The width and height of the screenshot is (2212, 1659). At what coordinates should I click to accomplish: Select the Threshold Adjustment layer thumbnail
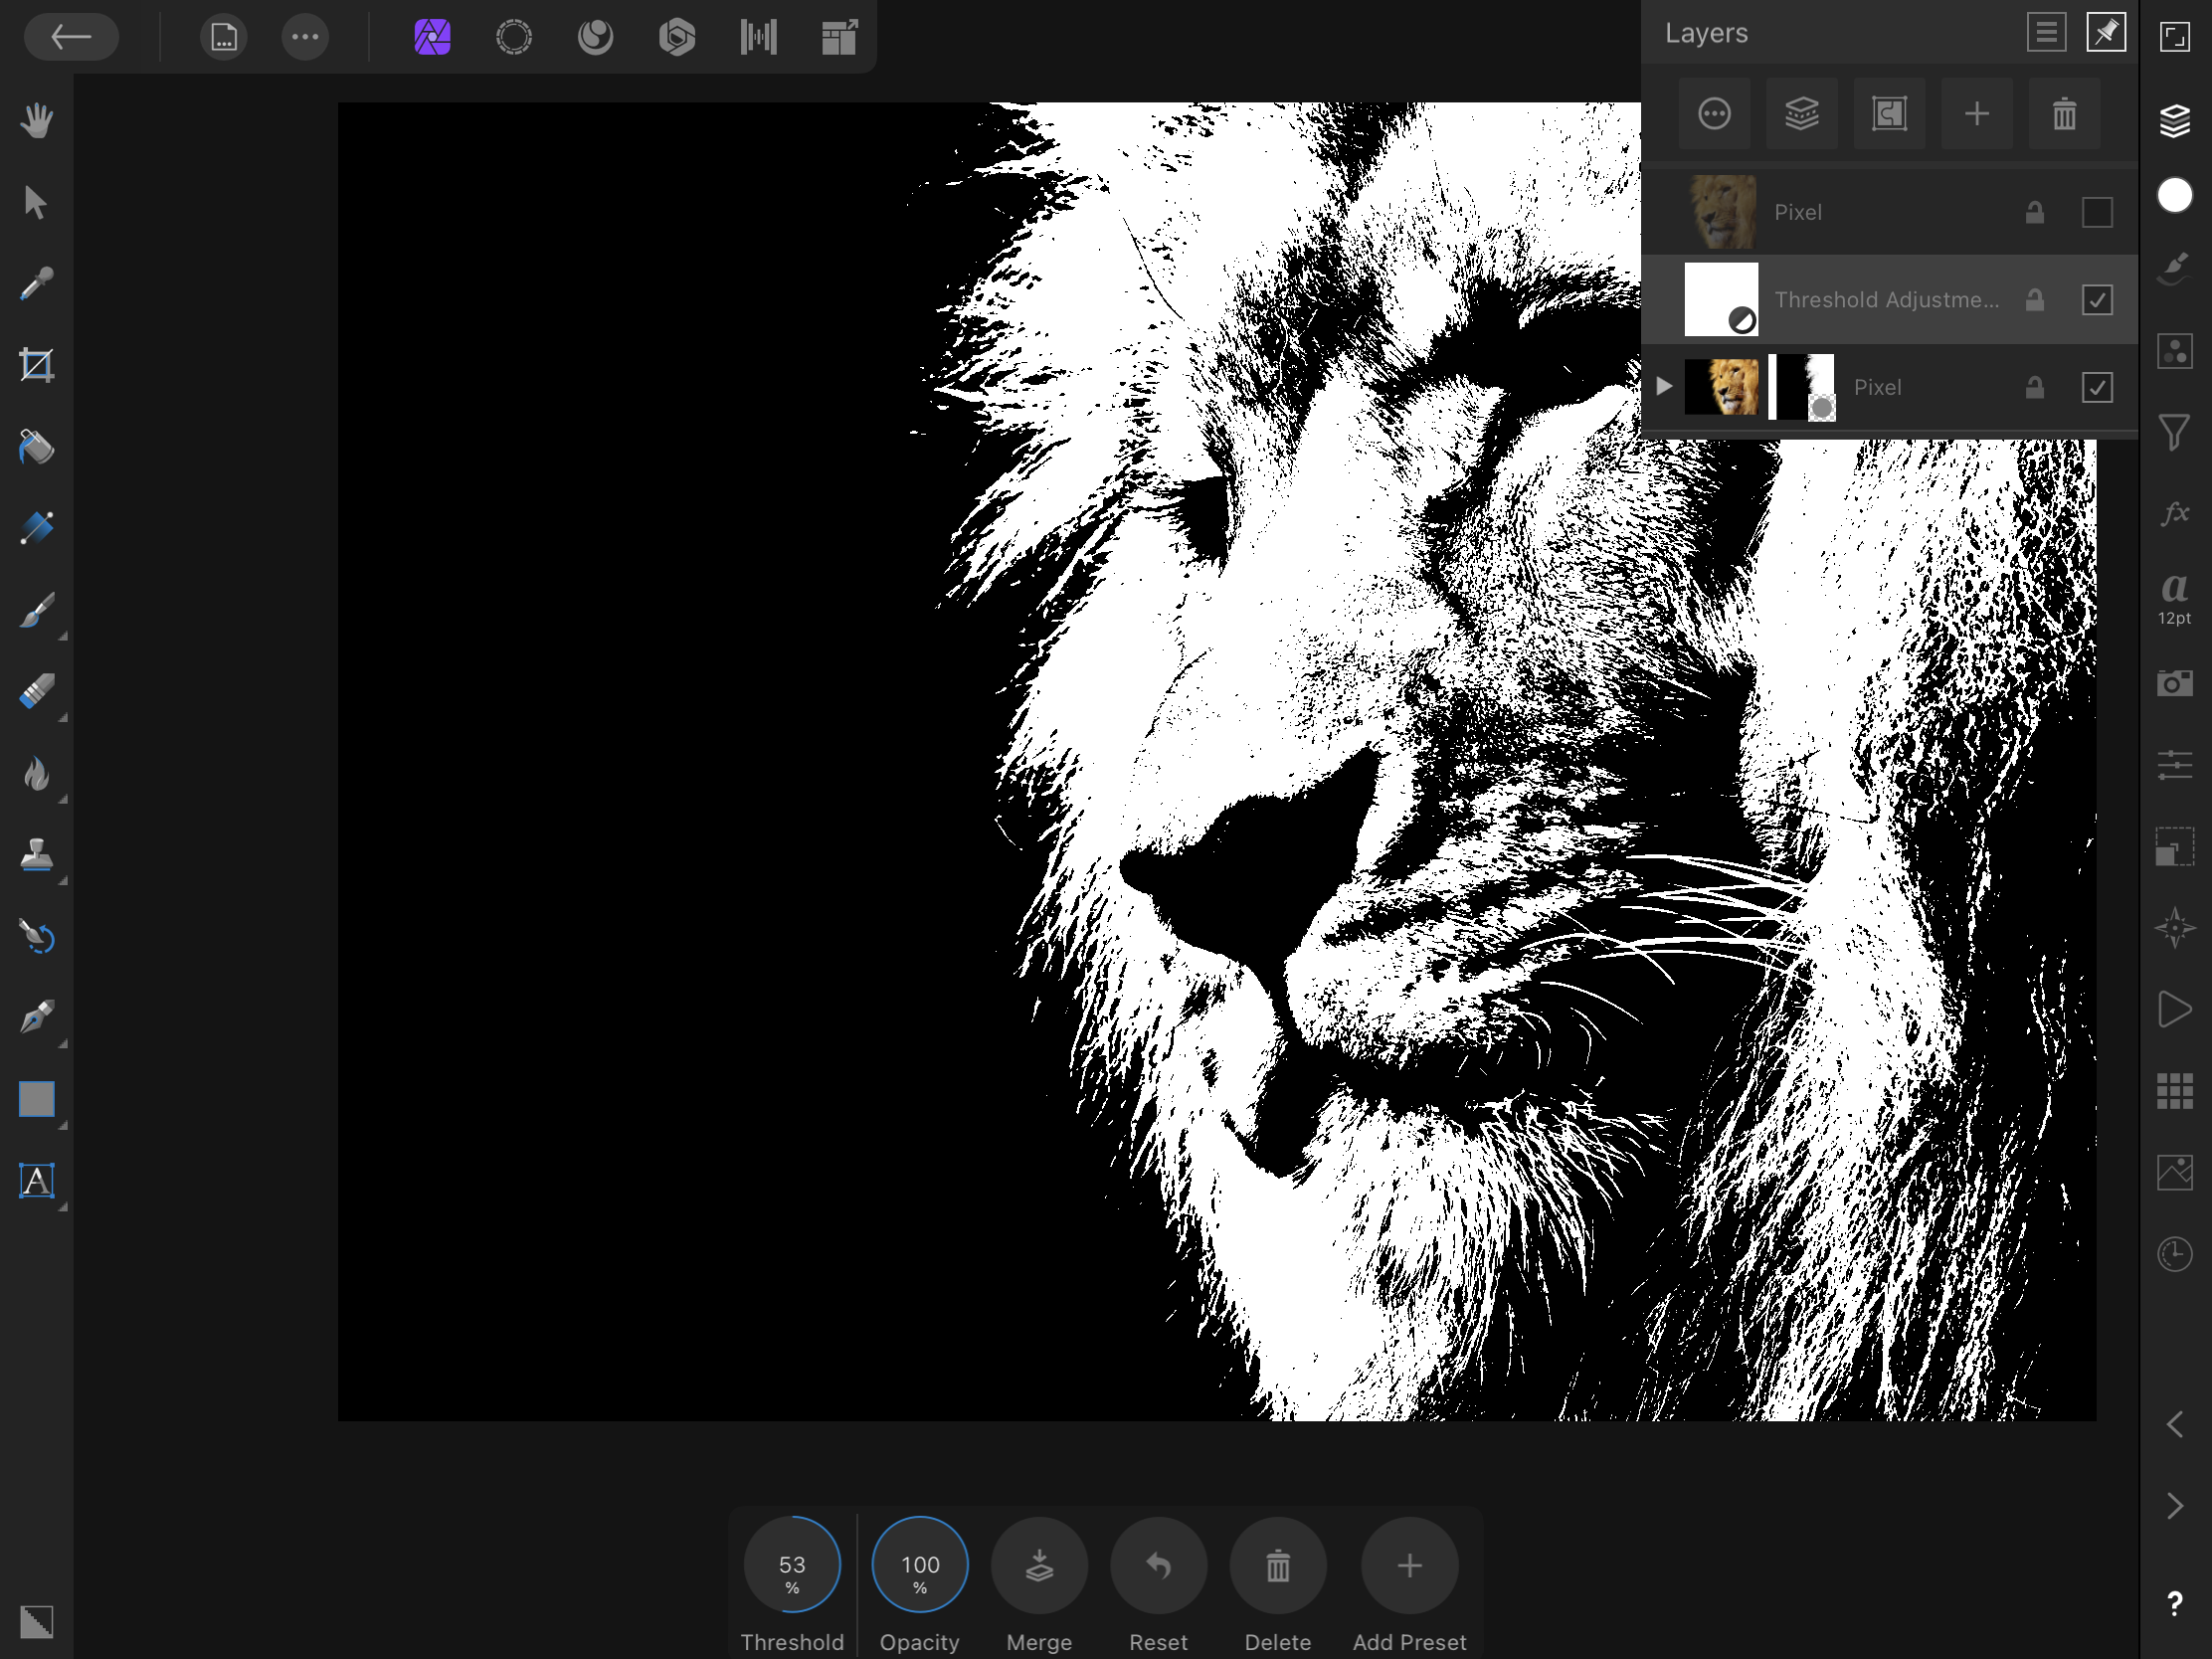pos(1720,300)
